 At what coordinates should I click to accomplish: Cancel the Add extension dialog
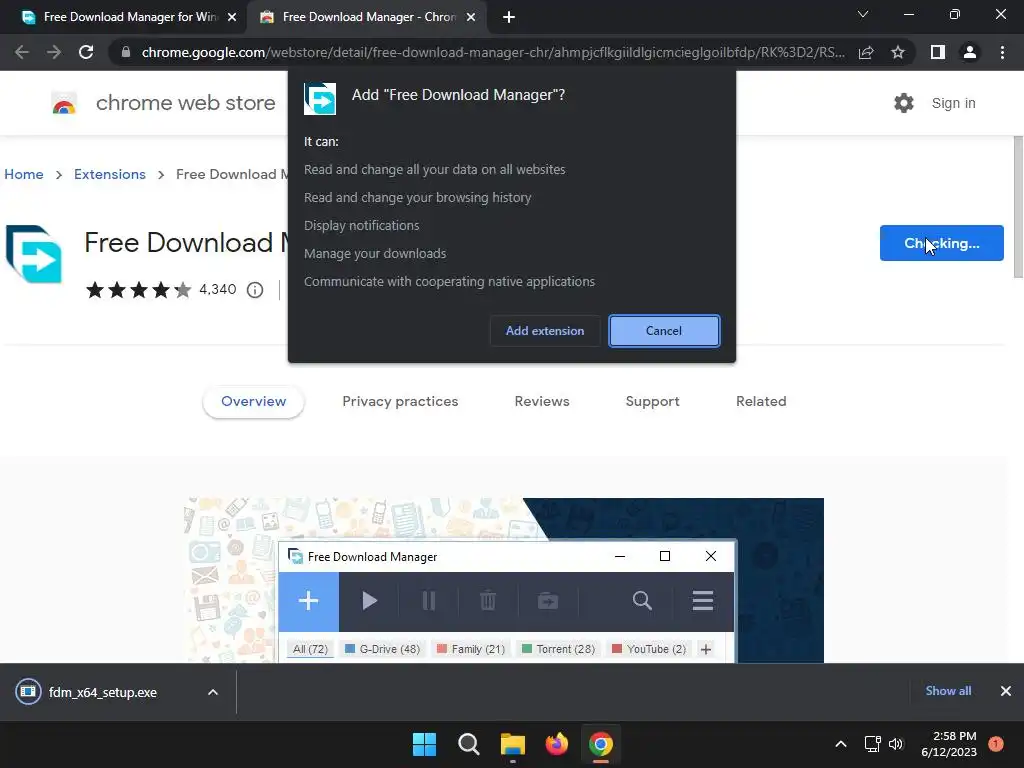[x=664, y=330]
